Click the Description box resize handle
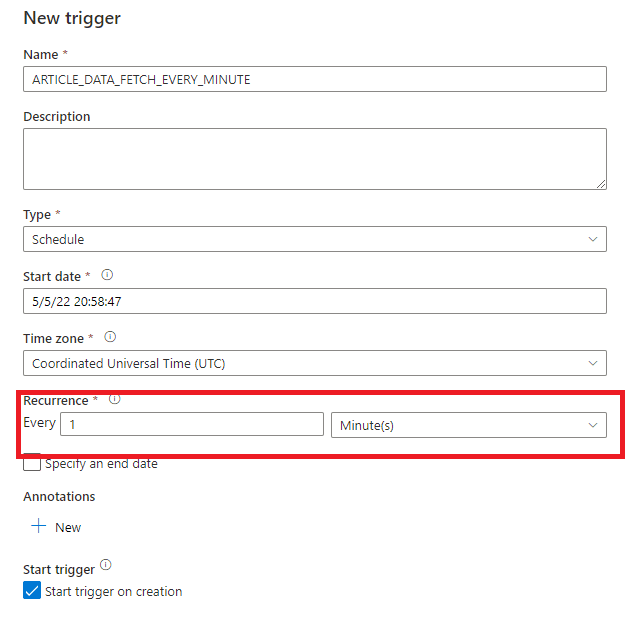Screen dimensions: 628x638 pos(600,183)
